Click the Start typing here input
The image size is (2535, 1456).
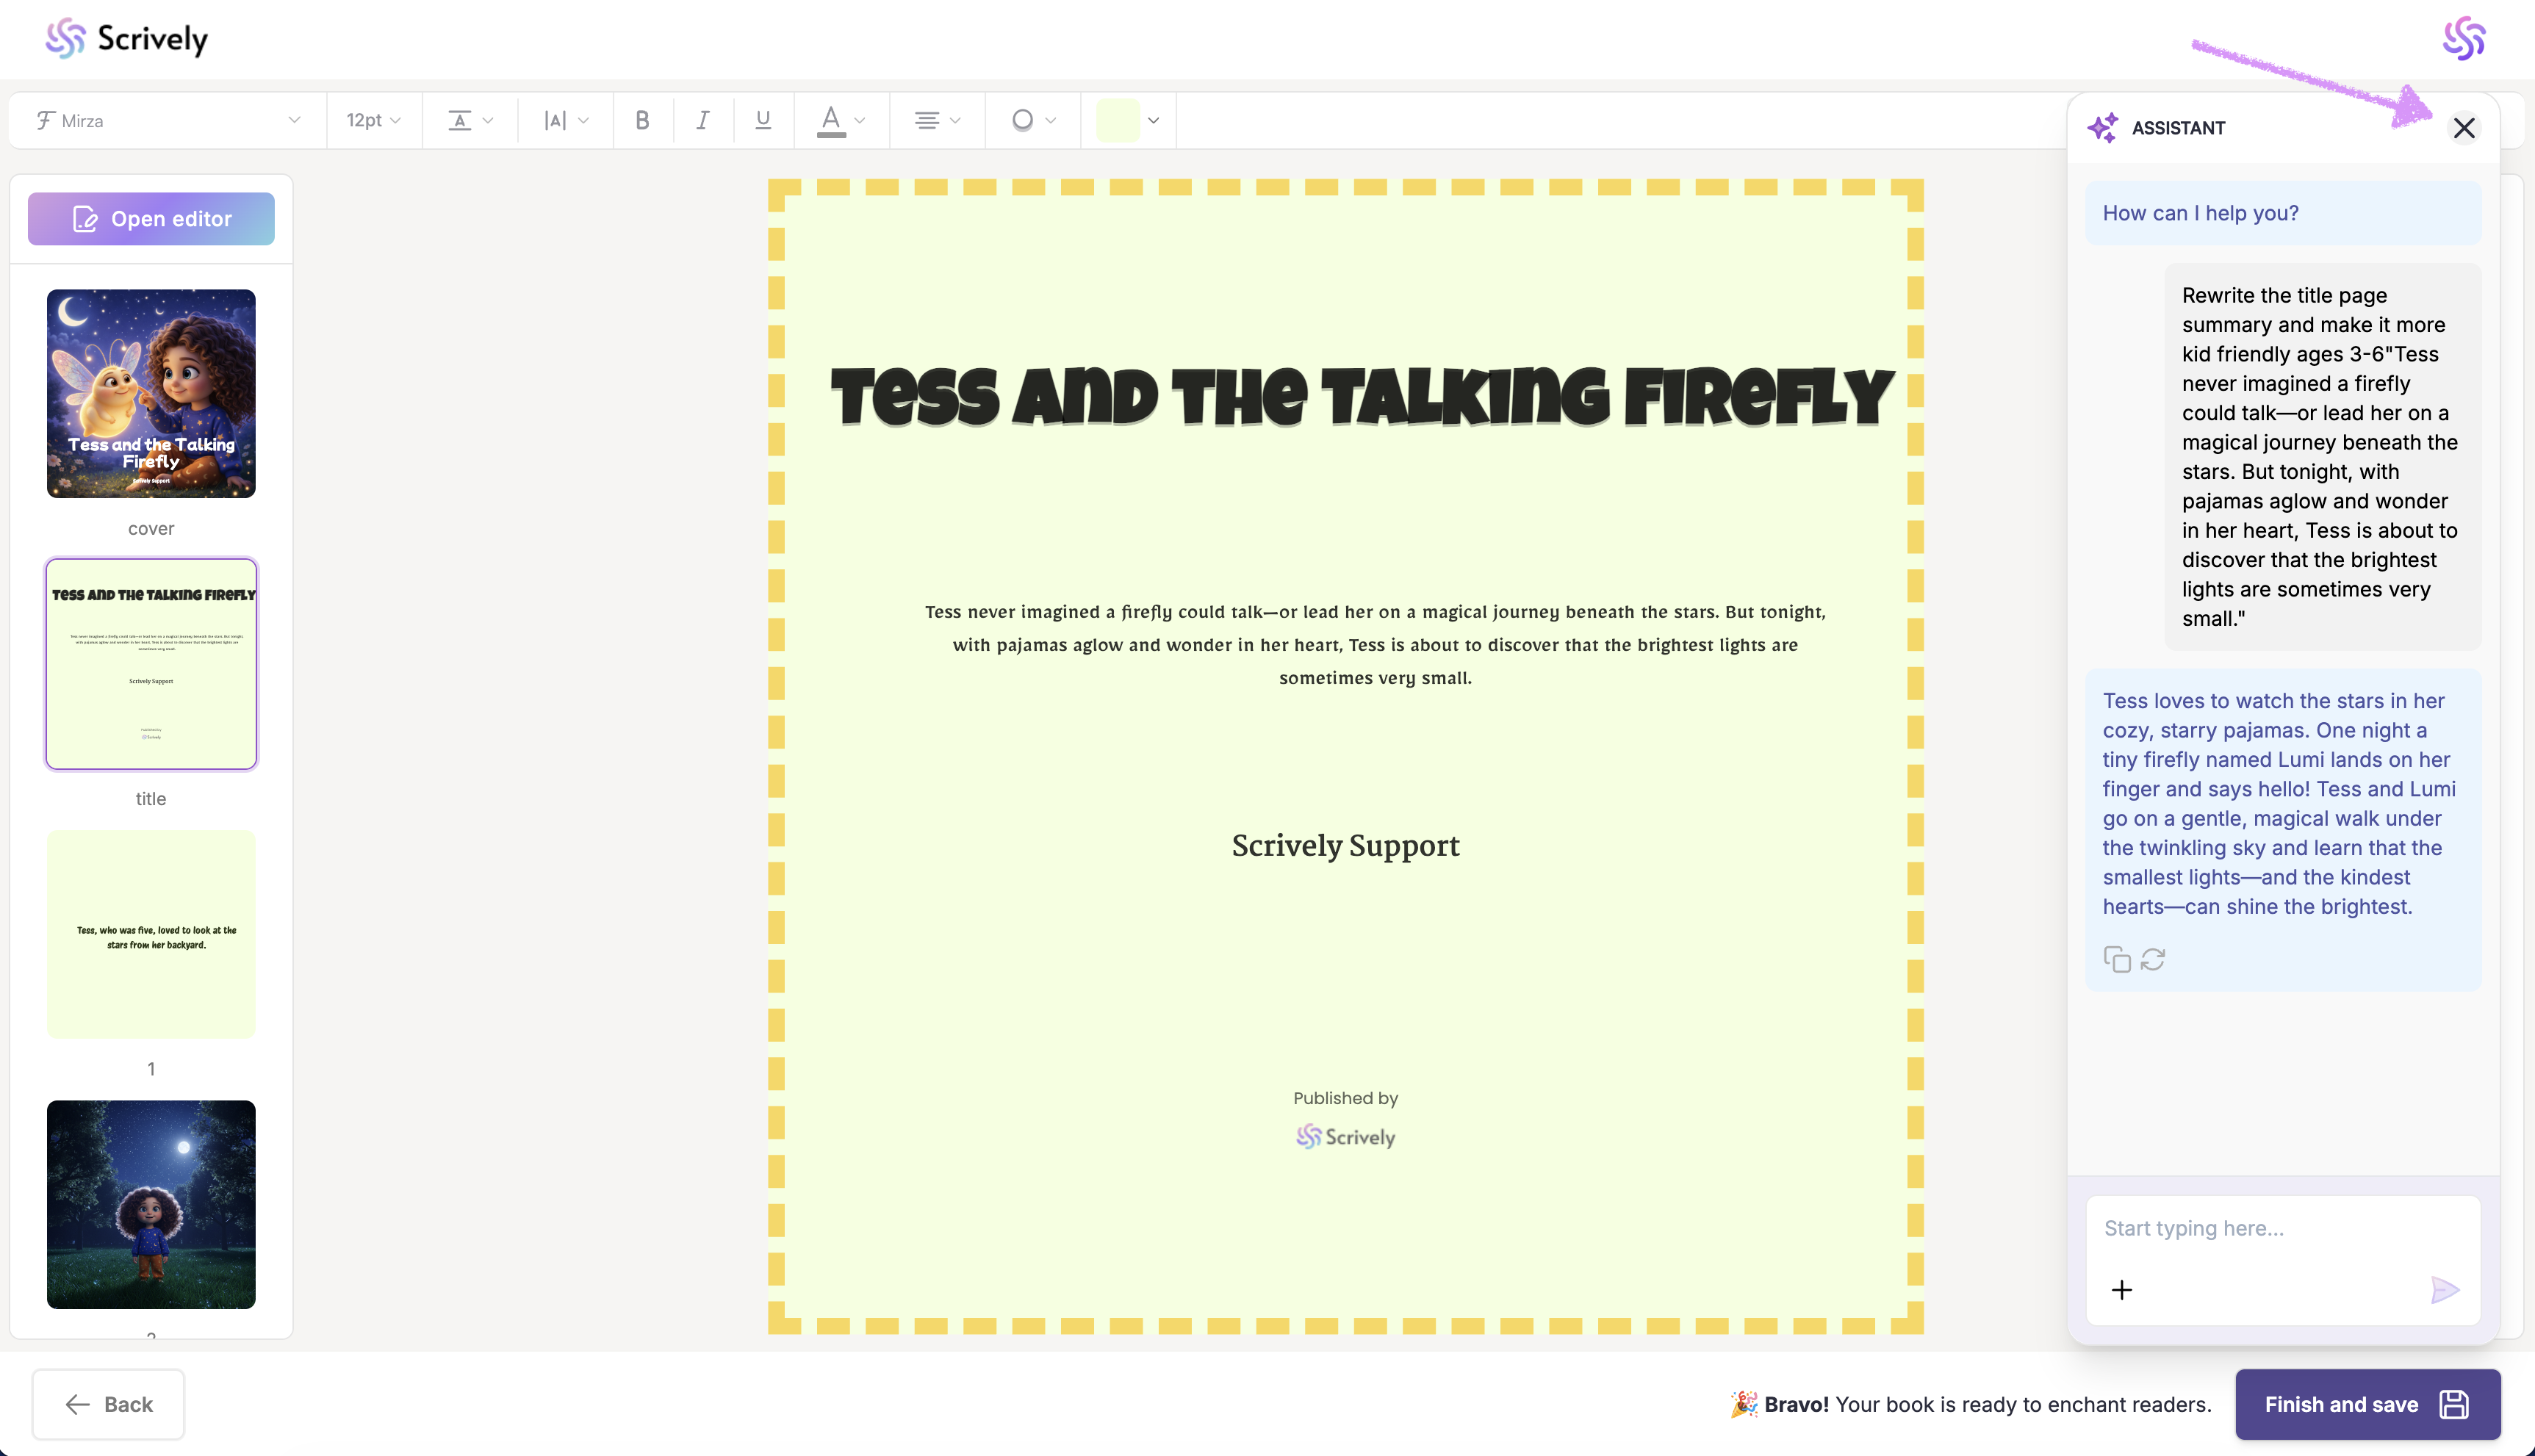(x=2282, y=1228)
